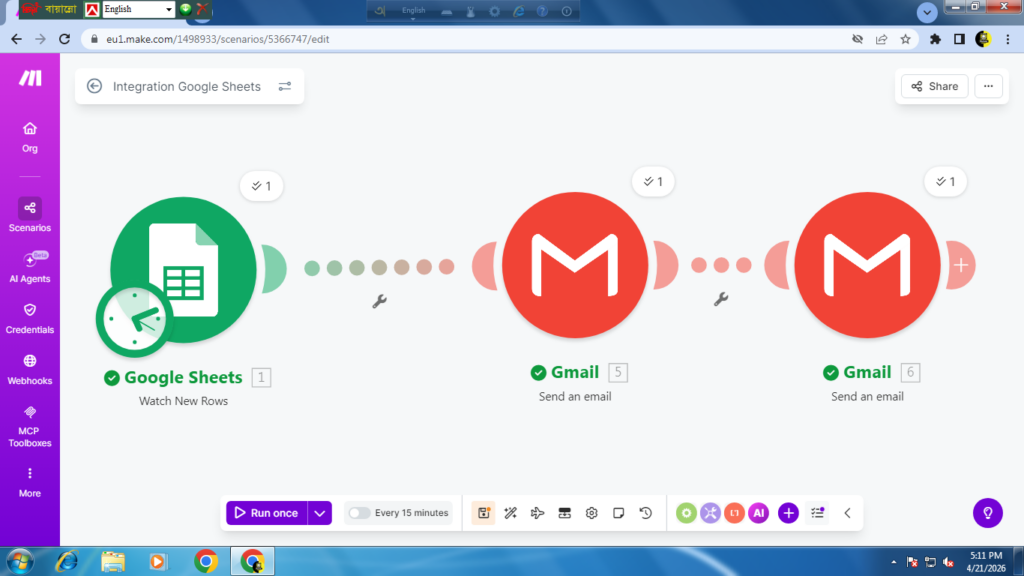Click the magic wand auto-align icon

click(x=511, y=513)
